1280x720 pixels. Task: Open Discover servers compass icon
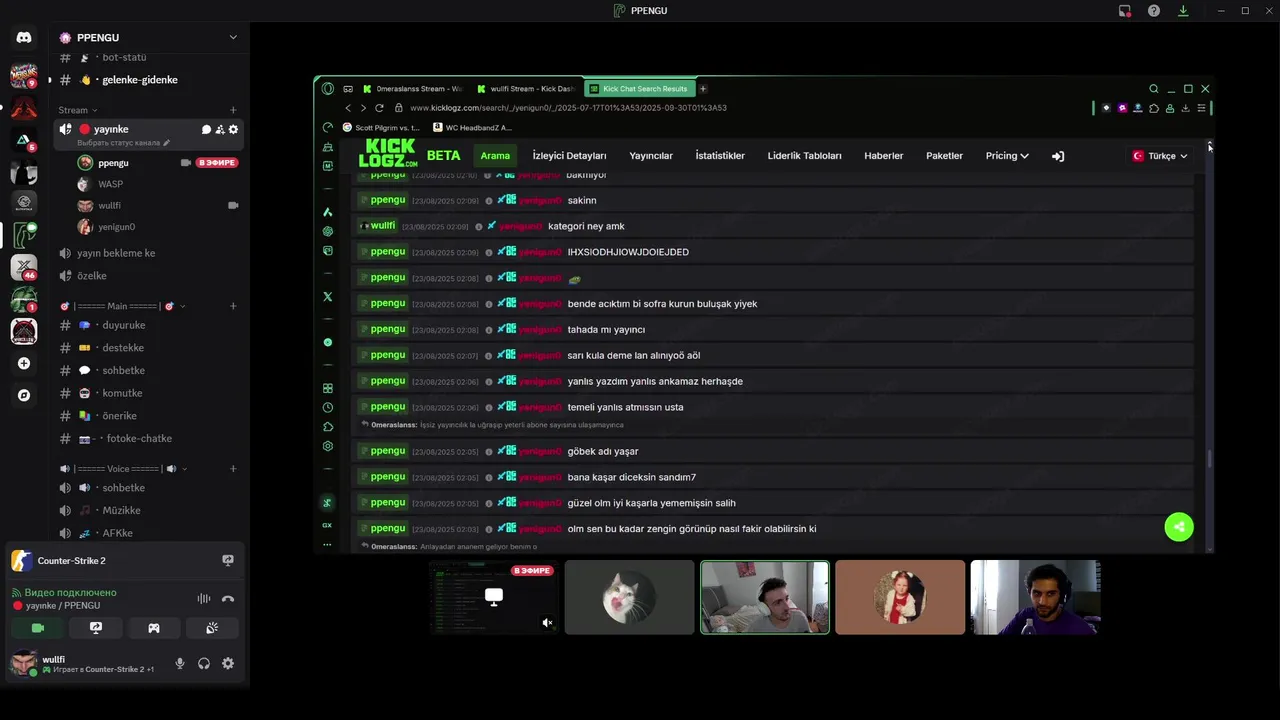click(24, 395)
